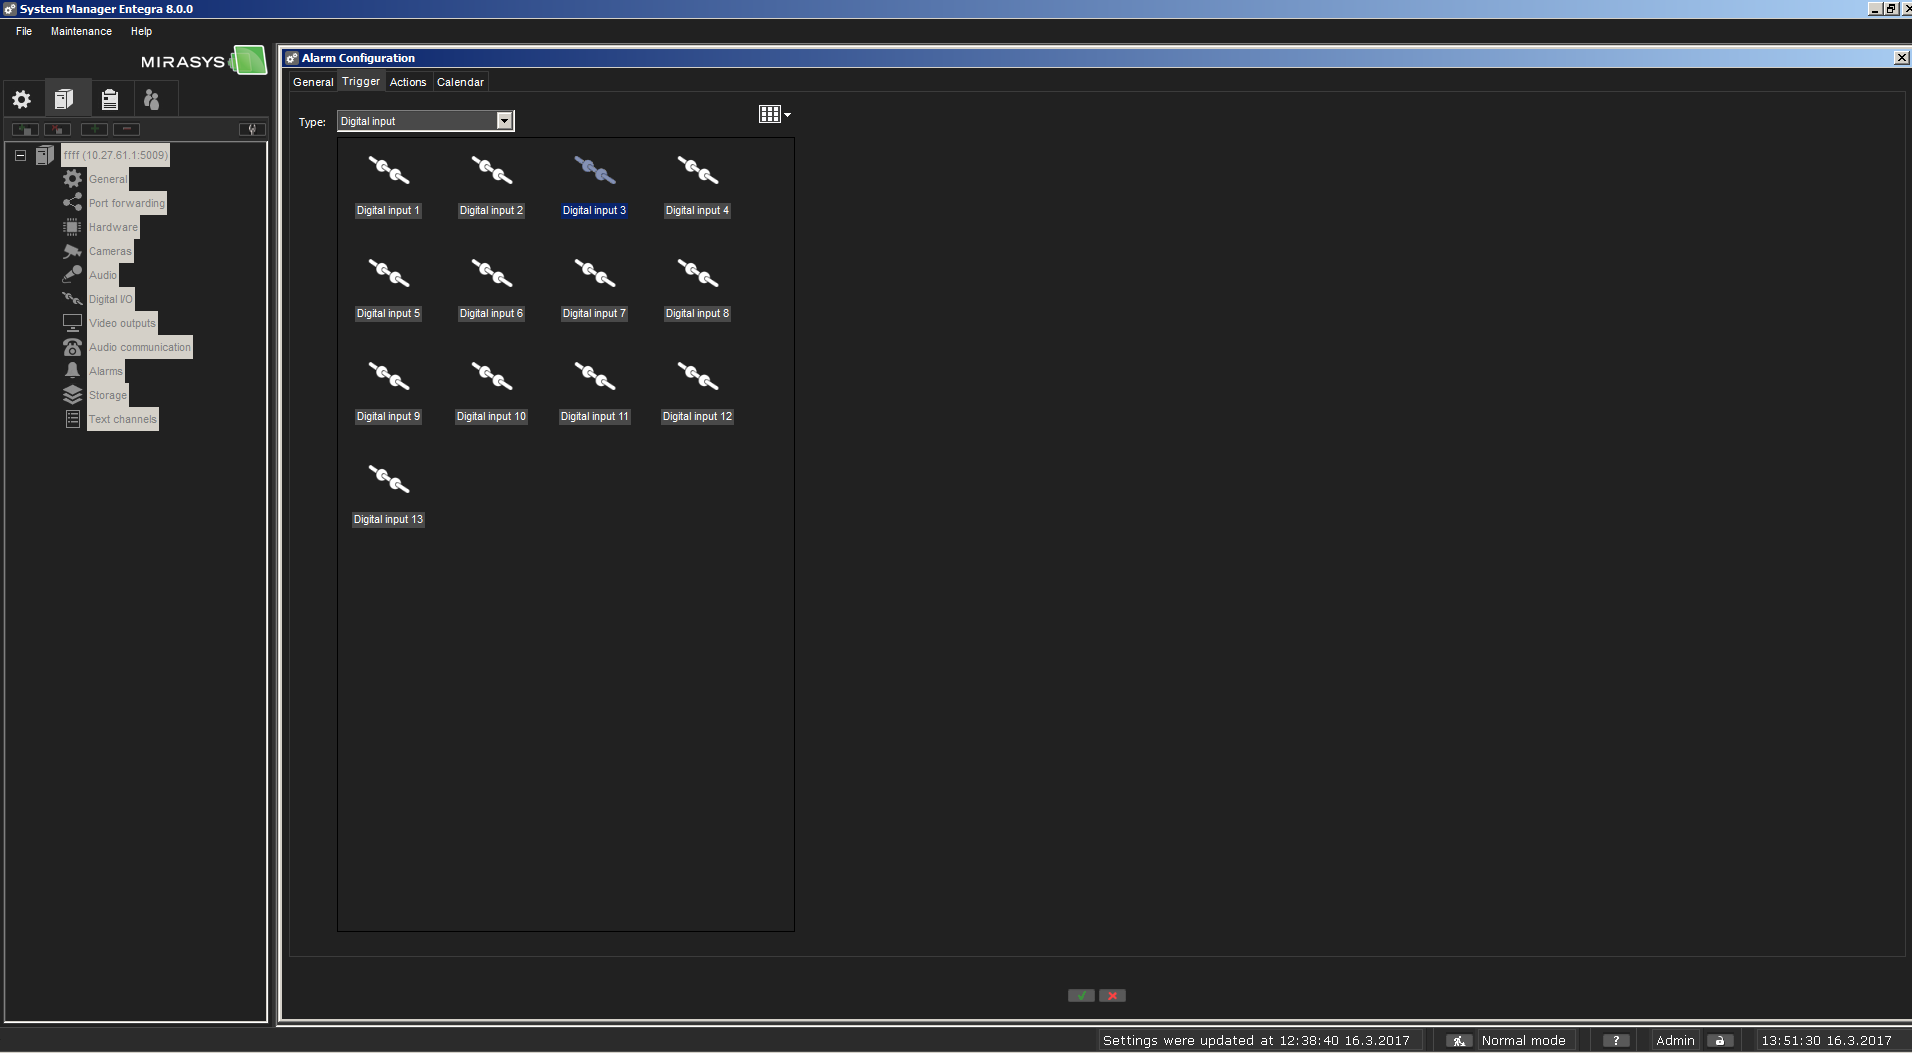1912x1053 pixels.
Task: Select Cameras in the server tree
Action: 110,251
